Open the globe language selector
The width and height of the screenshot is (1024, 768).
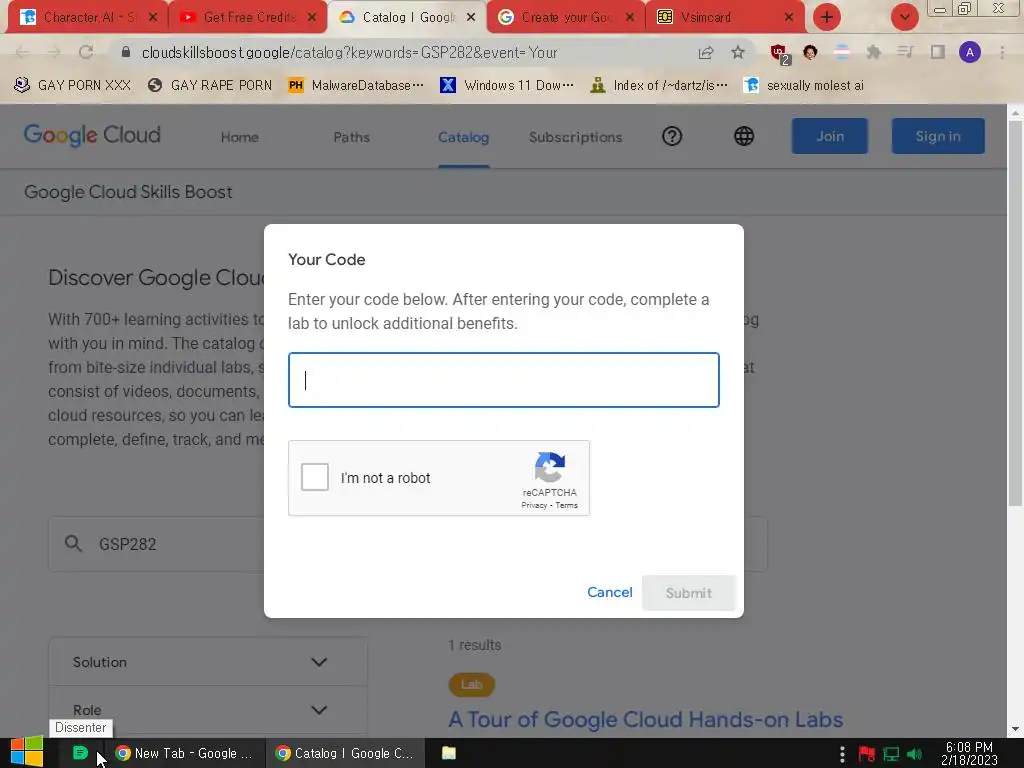[x=744, y=136]
